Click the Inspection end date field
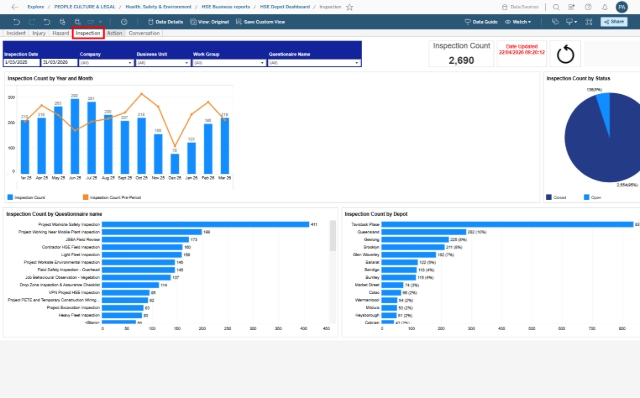 point(59,63)
